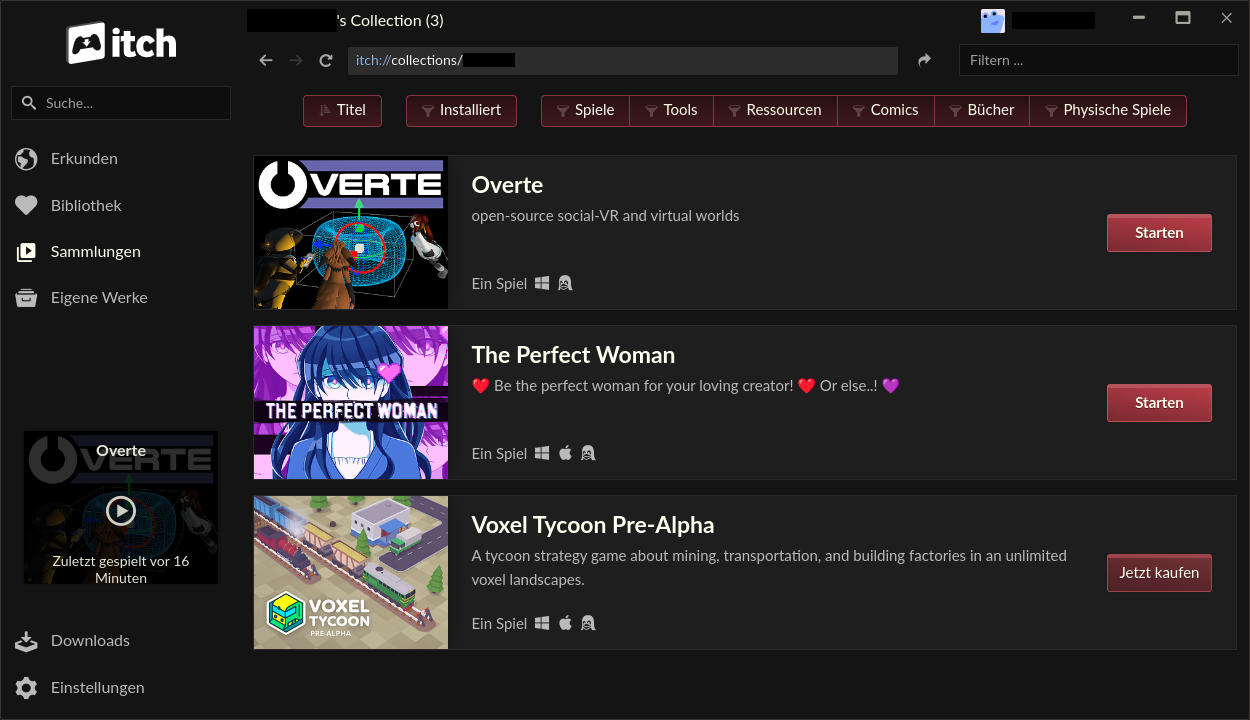Click the user avatar in title bar
The image size is (1250, 720).
[x=992, y=20]
